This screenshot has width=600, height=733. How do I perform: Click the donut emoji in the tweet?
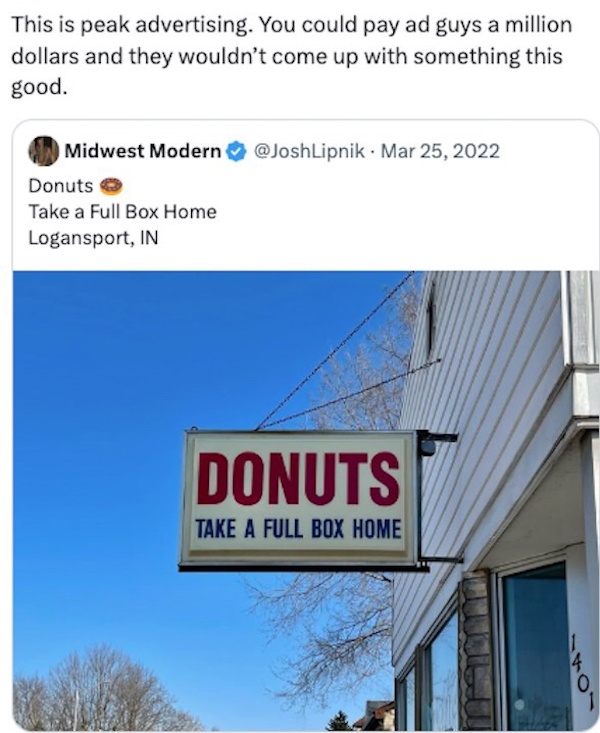[x=111, y=185]
